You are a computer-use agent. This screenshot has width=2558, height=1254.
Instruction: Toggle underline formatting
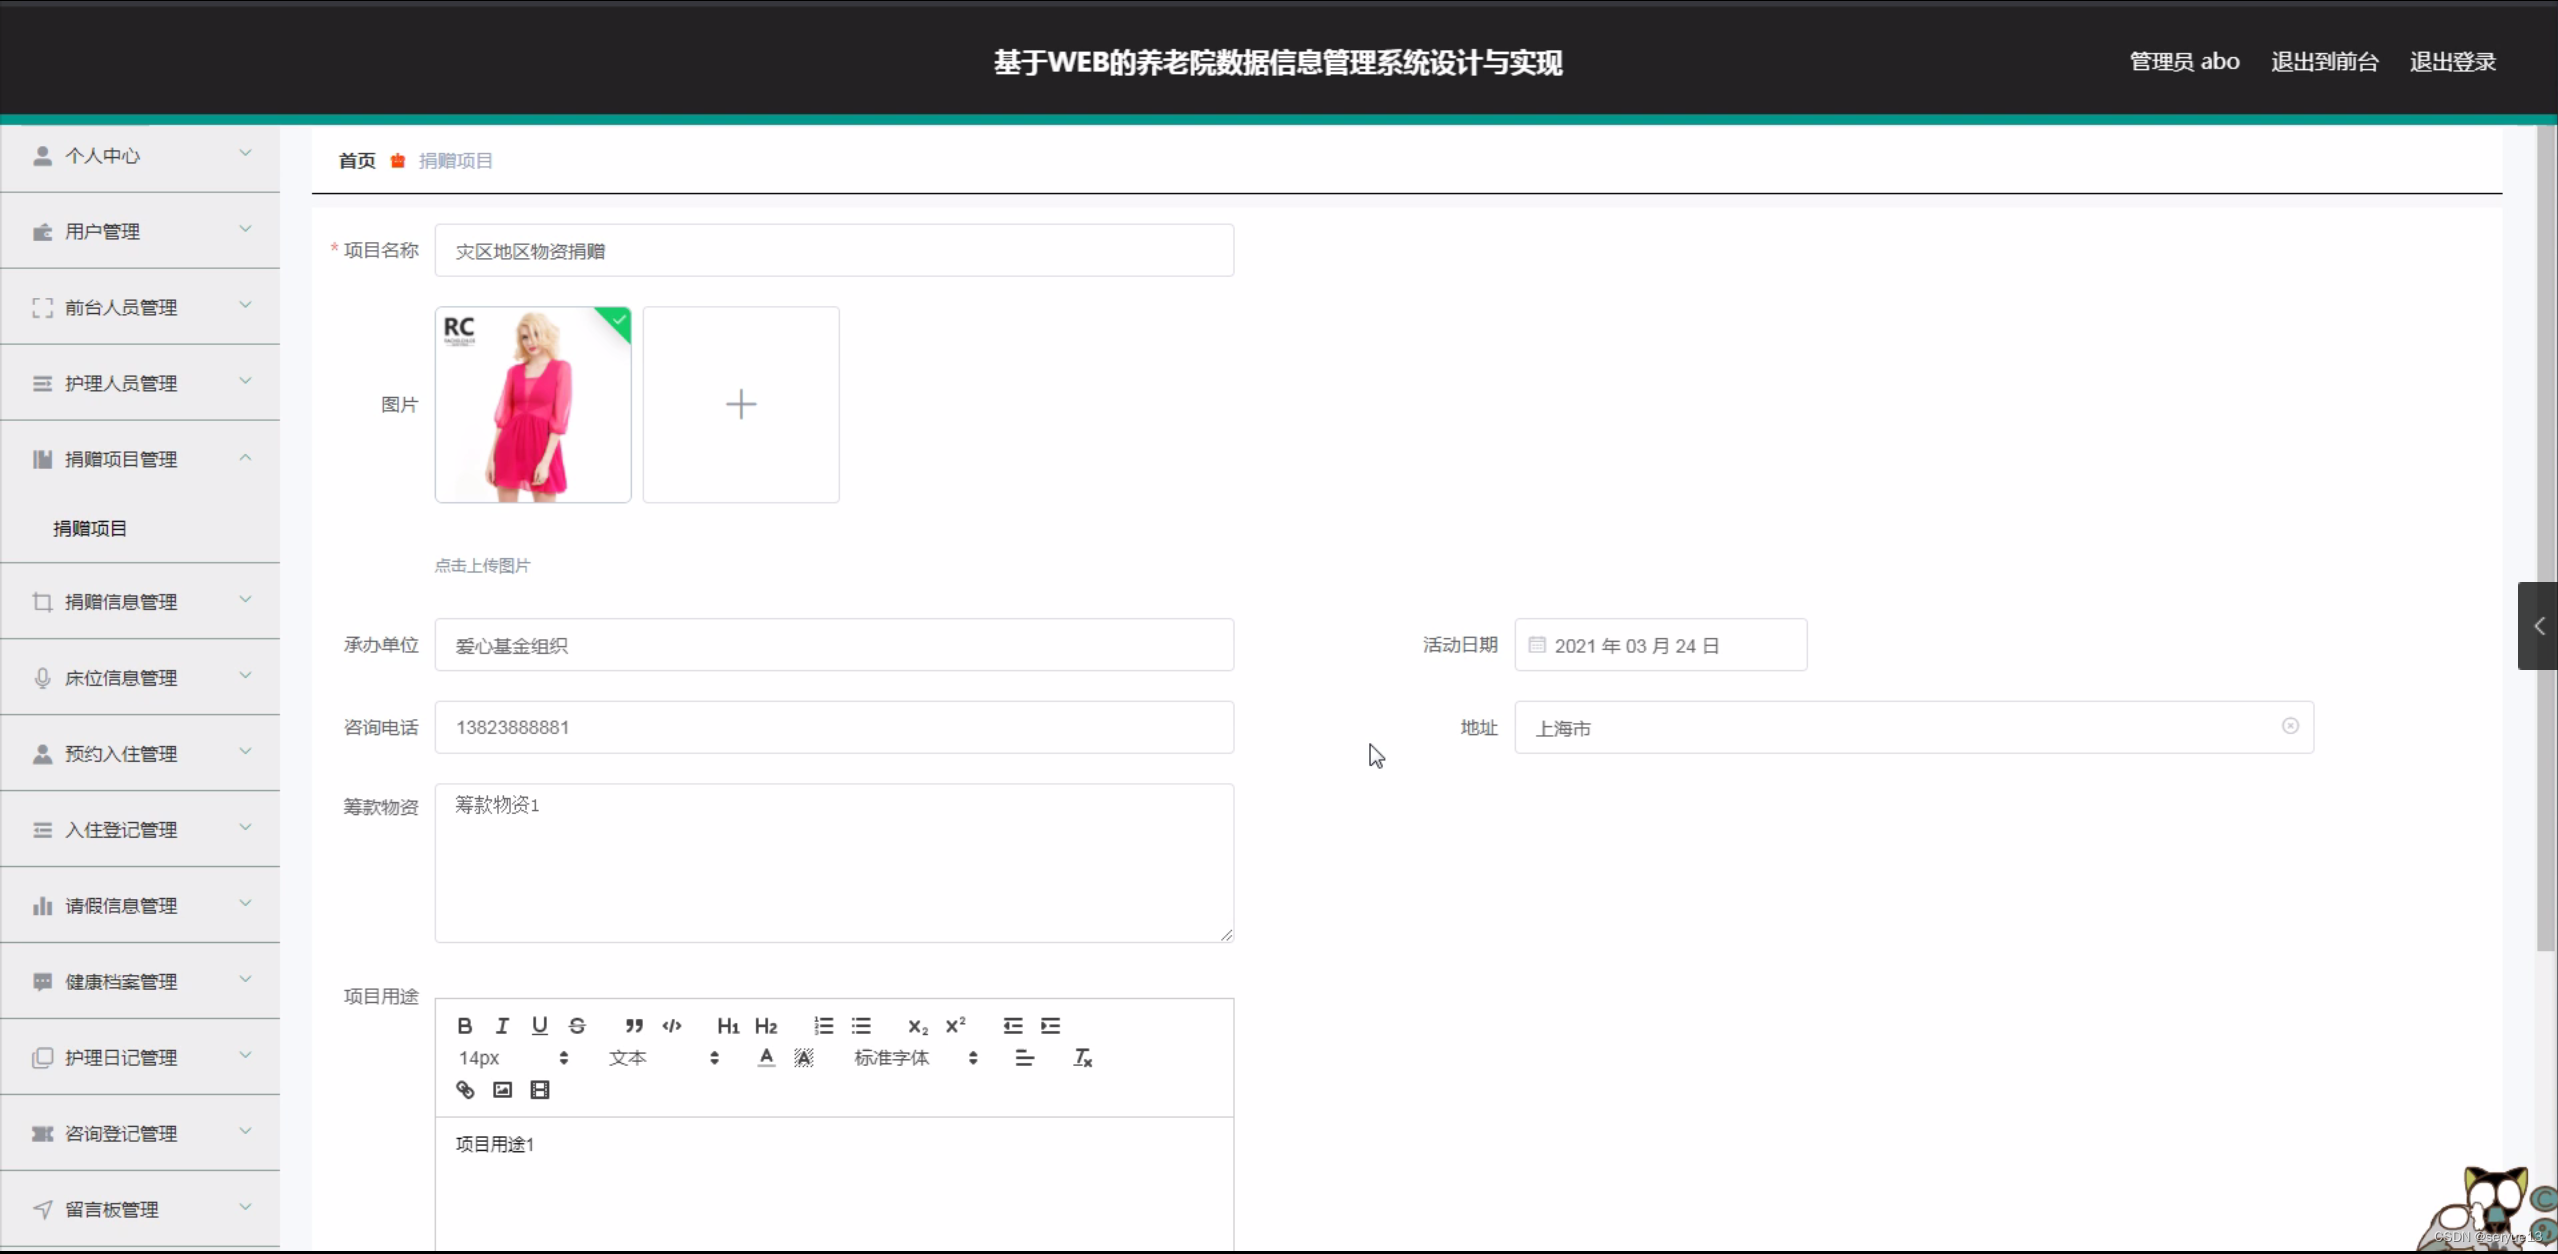coord(540,1026)
